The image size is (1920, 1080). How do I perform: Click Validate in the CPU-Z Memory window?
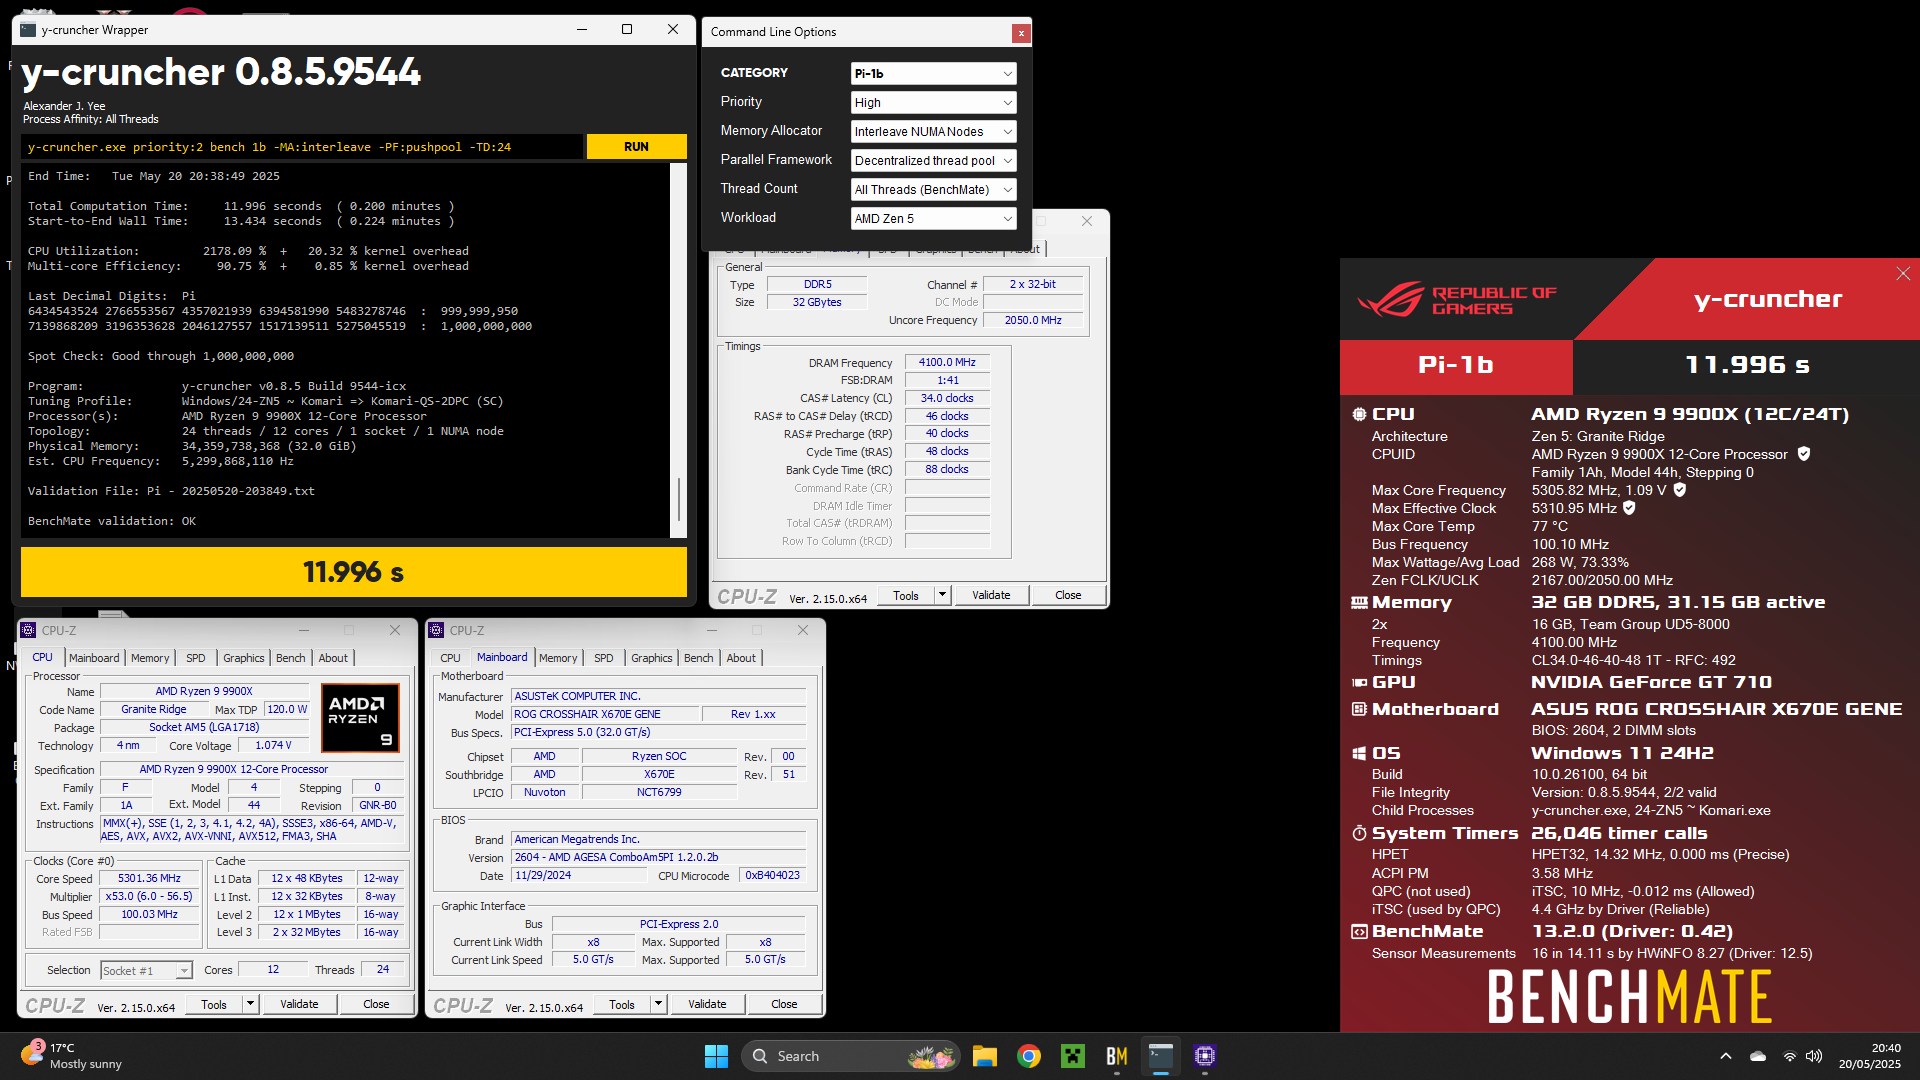point(991,595)
